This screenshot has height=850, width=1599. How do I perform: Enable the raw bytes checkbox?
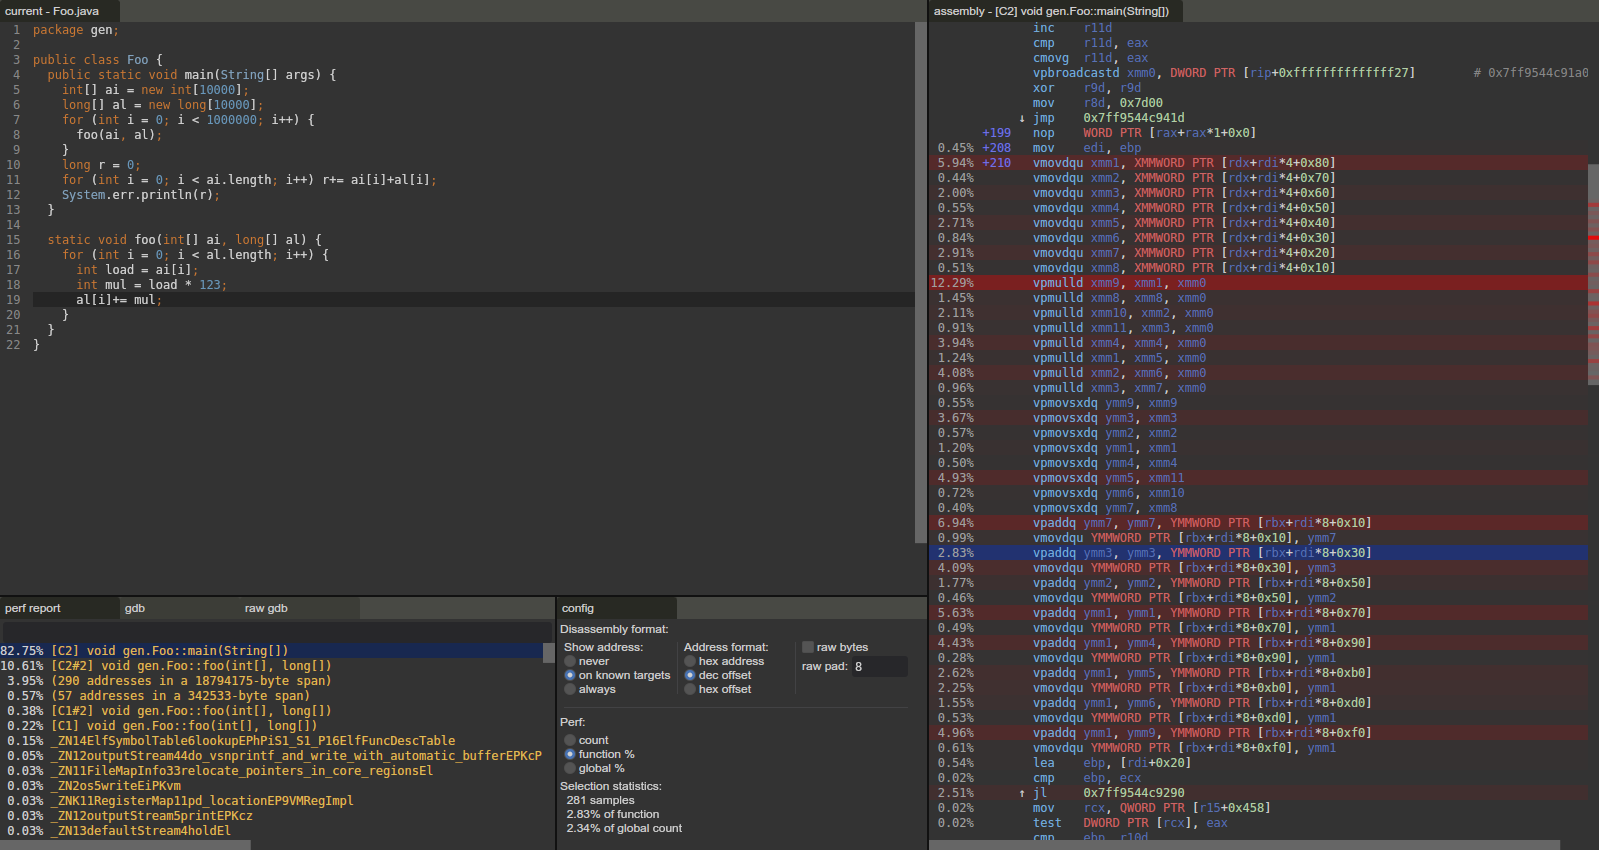(x=808, y=647)
